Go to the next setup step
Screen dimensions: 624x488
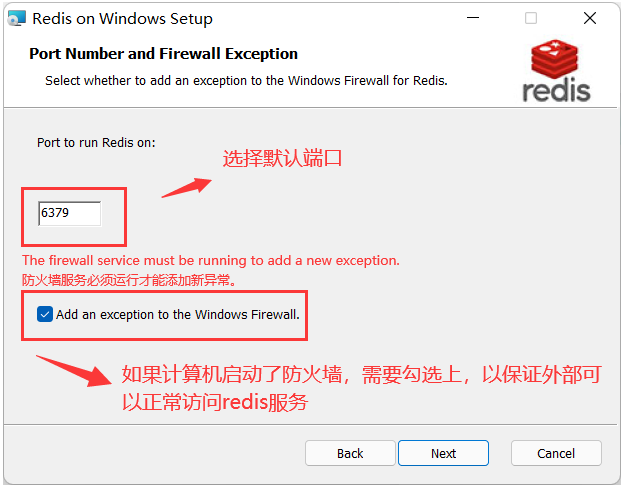(443, 453)
